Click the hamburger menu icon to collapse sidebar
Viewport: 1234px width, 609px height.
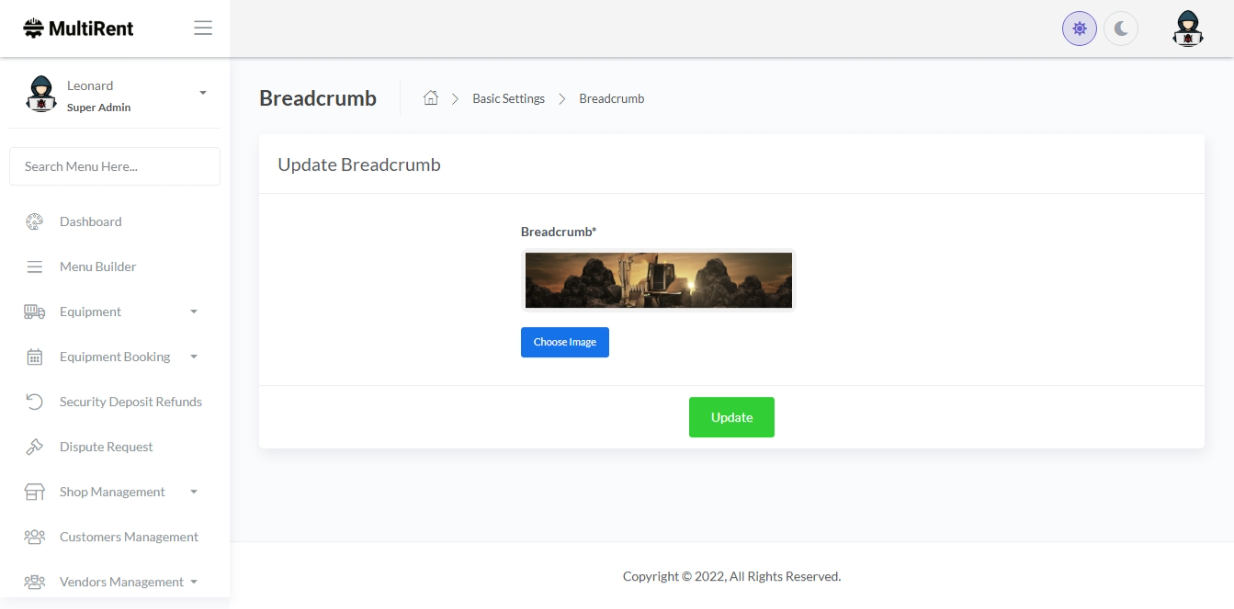point(203,28)
